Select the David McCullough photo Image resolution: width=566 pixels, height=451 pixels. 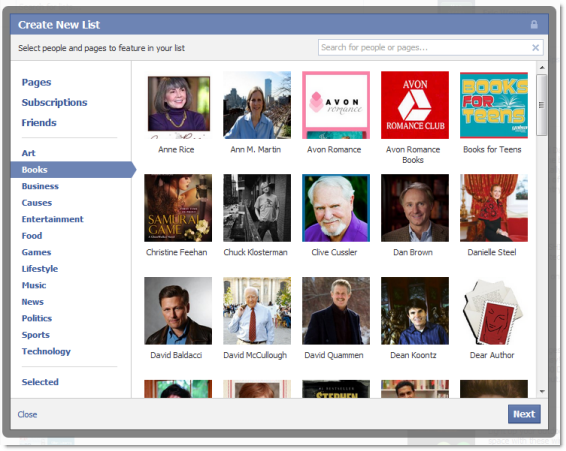coord(257,311)
